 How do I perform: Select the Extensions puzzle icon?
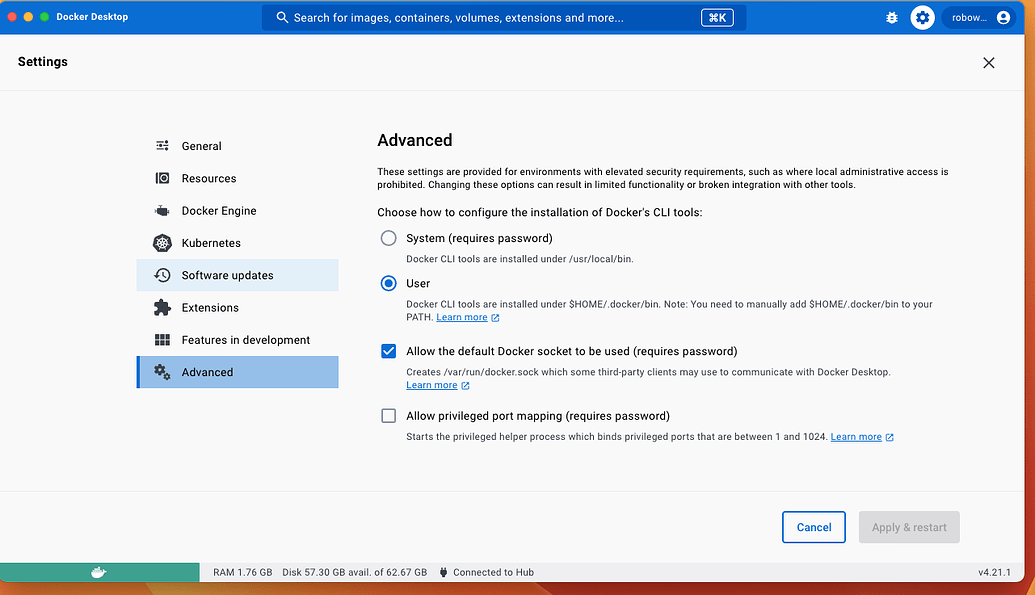(162, 307)
